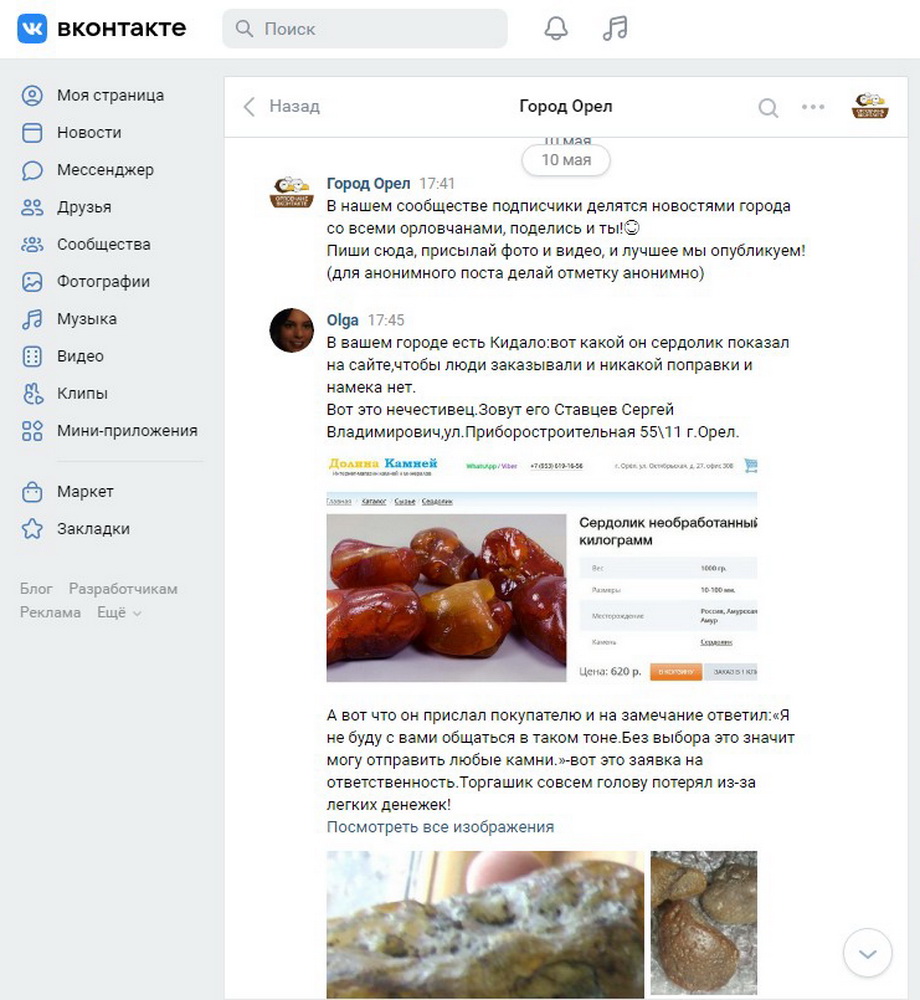Click the Моя страница profile icon
Viewport: 920px width, 1000px height.
point(32,96)
